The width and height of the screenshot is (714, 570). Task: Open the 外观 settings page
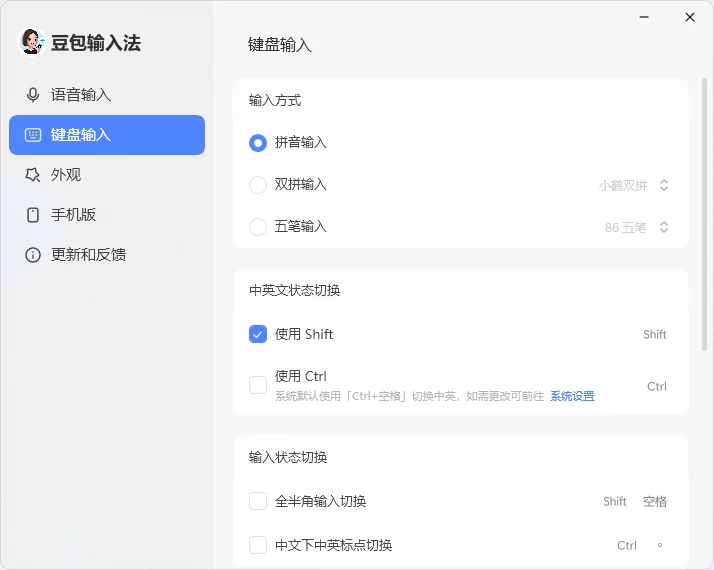(107, 175)
